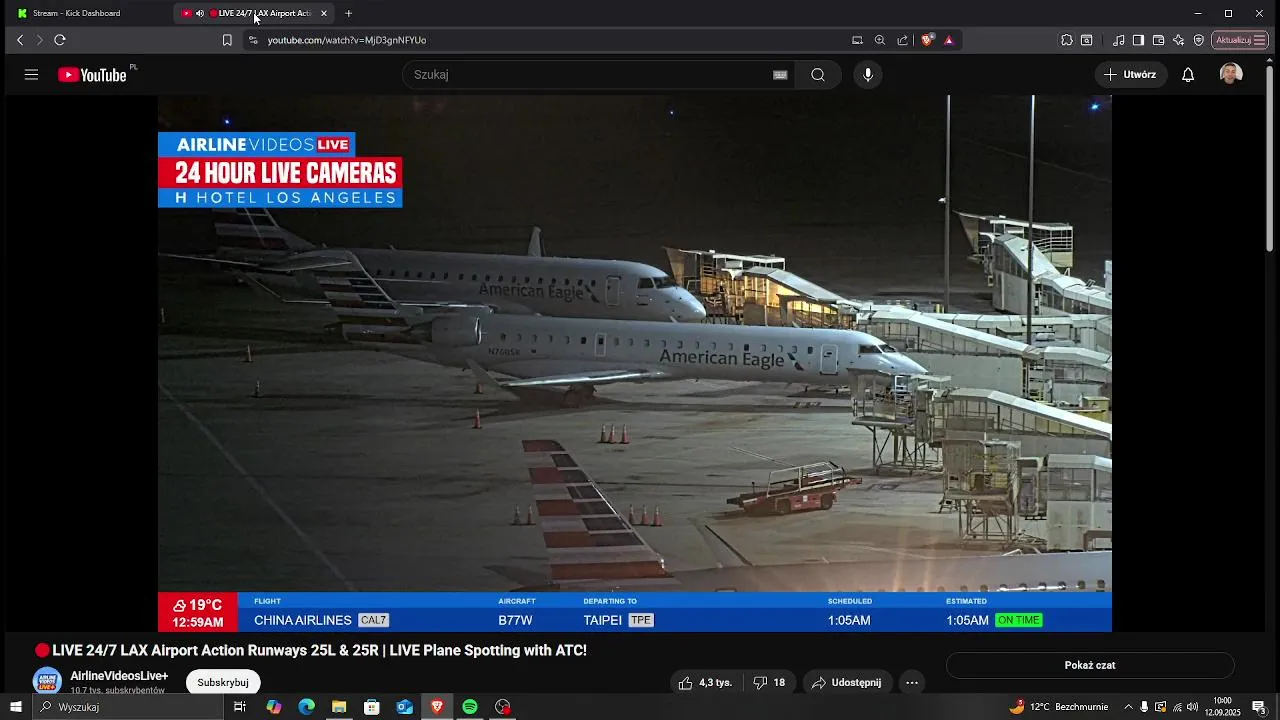Open Leo AI sparkle icon
Viewport: 1280px width, 720px height.
(x=1178, y=40)
